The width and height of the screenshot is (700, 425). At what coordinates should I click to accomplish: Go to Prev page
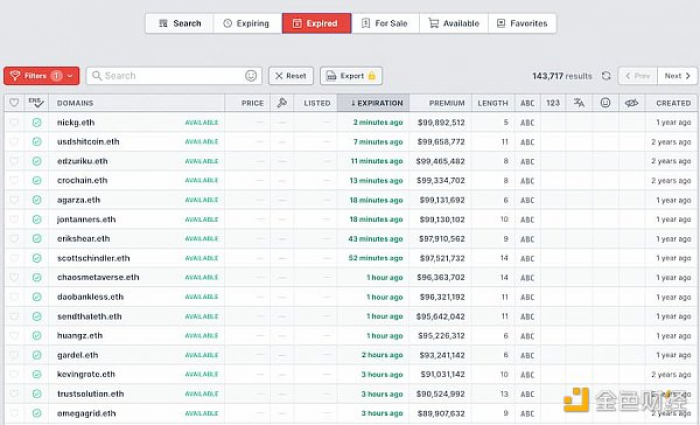[x=638, y=76]
